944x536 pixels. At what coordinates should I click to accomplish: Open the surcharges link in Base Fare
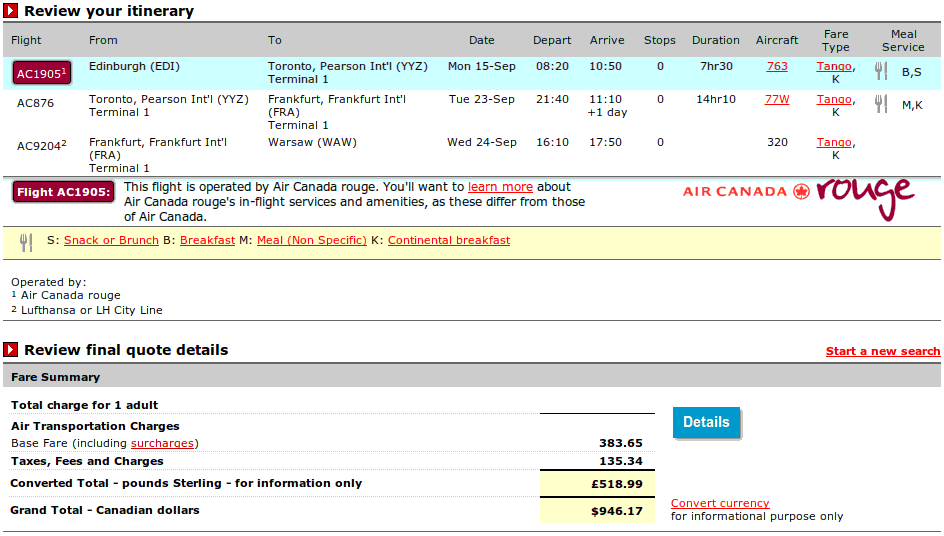click(x=163, y=443)
